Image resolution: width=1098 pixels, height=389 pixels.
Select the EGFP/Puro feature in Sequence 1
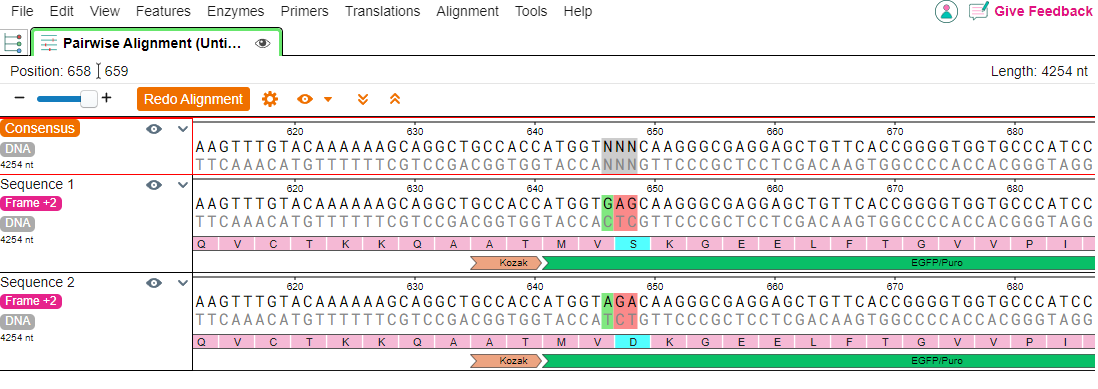pos(818,263)
